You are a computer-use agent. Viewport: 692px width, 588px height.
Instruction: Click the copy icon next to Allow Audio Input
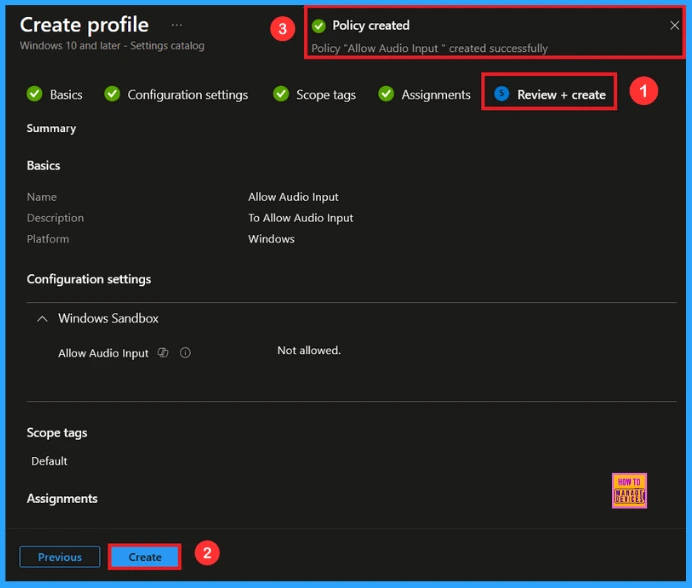[163, 353]
